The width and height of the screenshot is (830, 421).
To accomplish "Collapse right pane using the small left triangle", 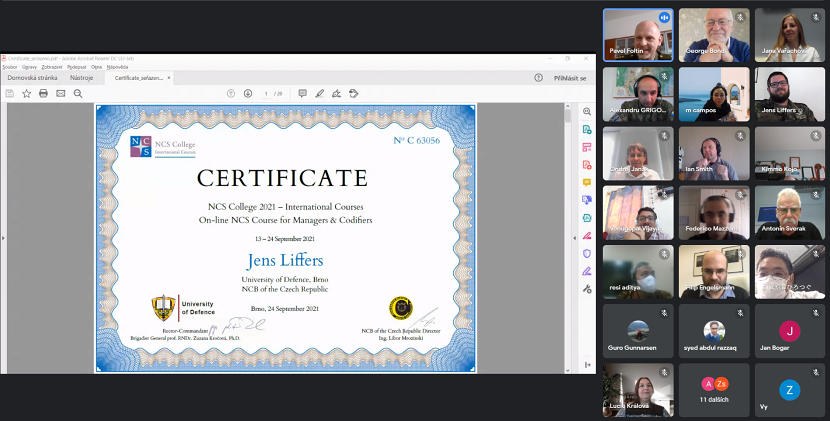I will point(575,238).
